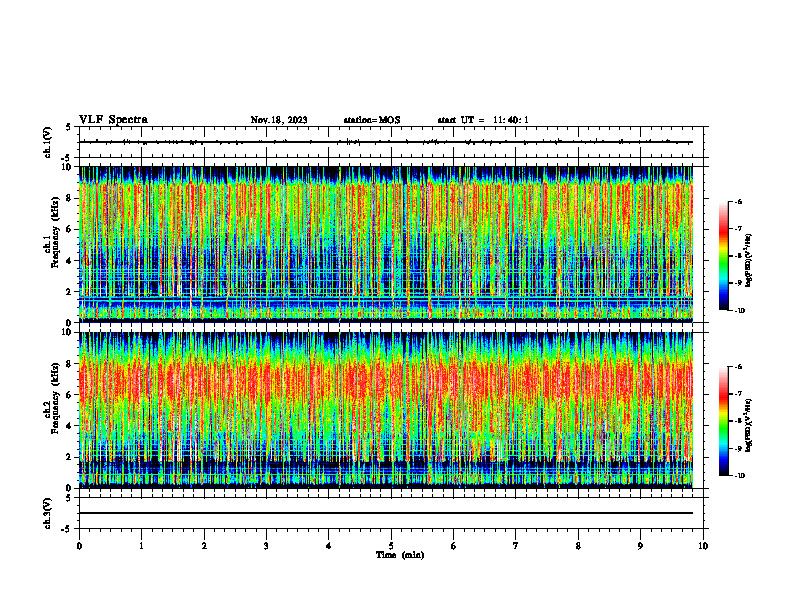Click the ch.2 color bar log(PSD) label

tap(749, 425)
